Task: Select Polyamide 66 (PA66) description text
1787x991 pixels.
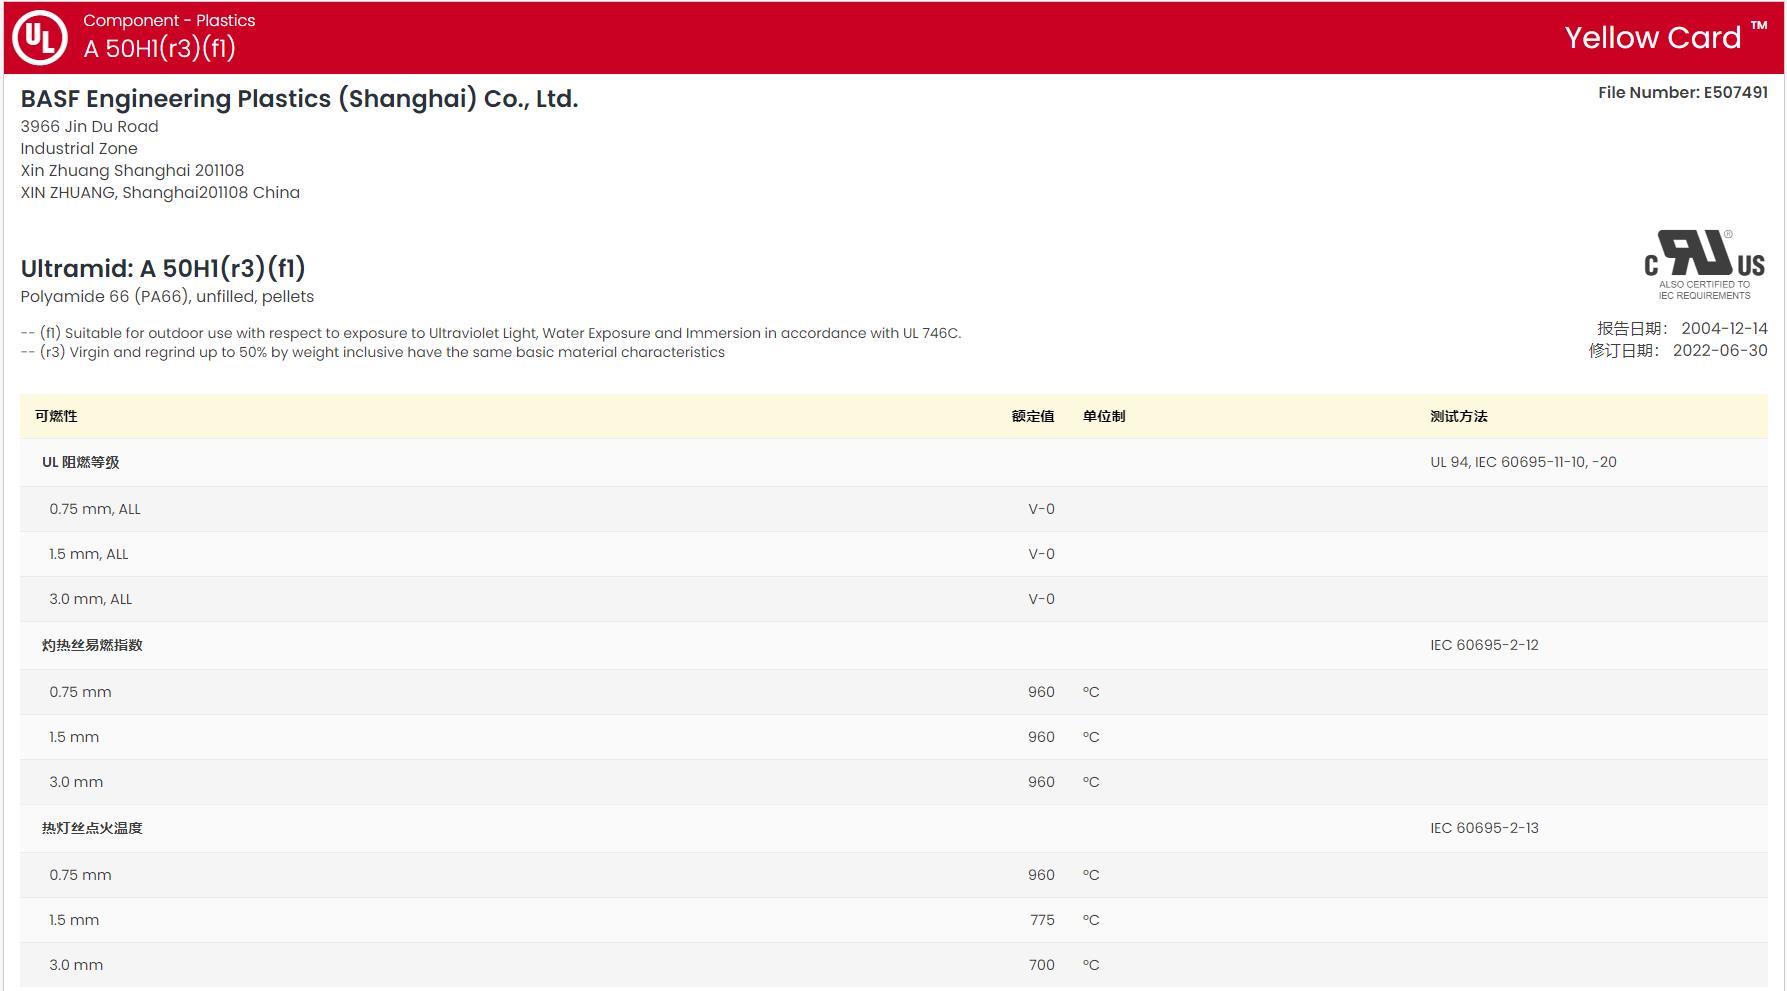Action: click(167, 297)
